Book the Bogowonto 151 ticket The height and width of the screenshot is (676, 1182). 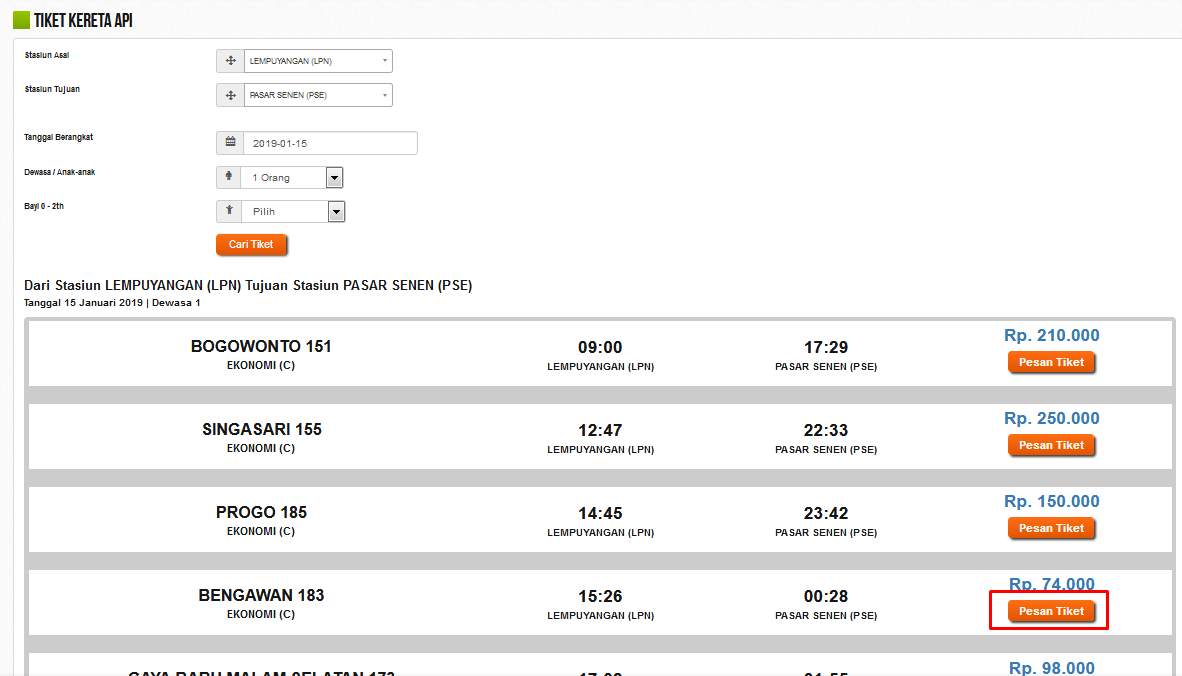coord(1051,362)
